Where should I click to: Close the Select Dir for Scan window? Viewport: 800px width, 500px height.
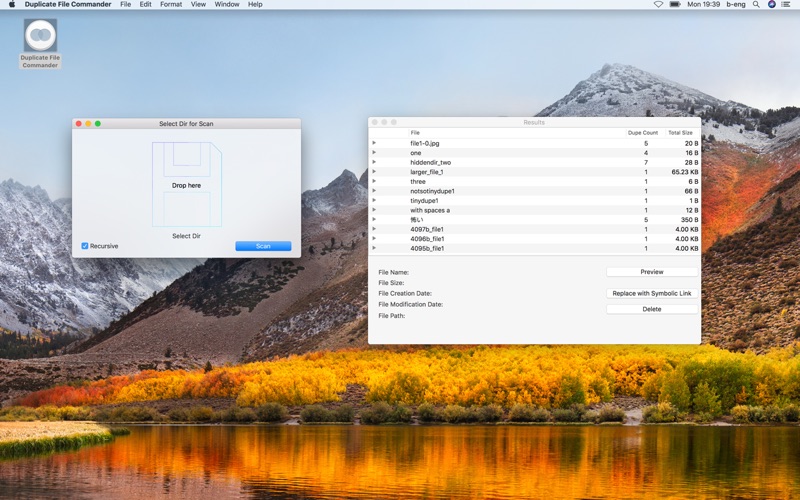click(x=79, y=123)
